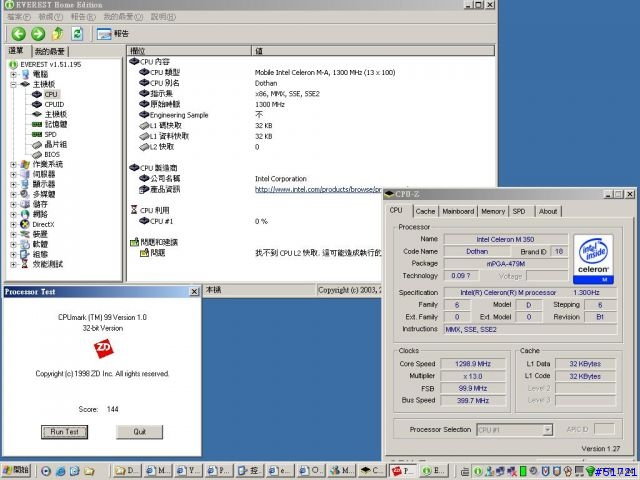Image resolution: width=640 pixels, height=480 pixels.
Task: Click the Name field Intel Celeron M 350
Action: point(506,239)
